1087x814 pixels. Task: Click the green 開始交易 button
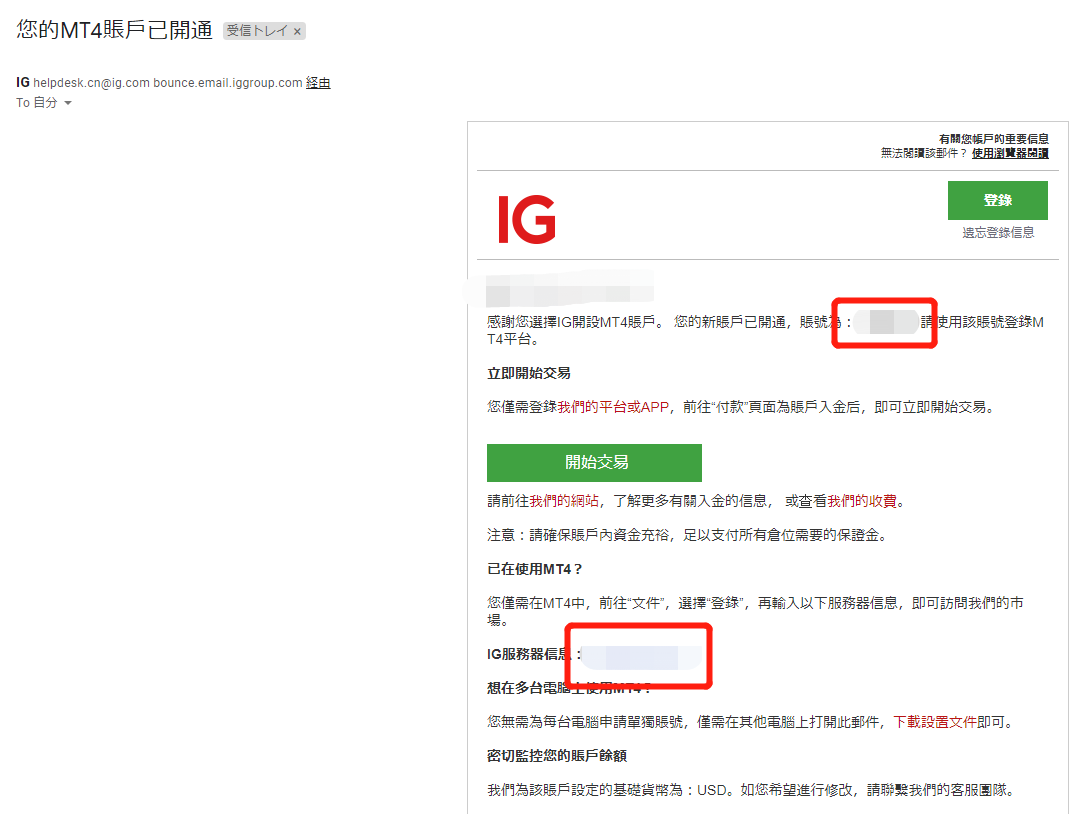594,462
